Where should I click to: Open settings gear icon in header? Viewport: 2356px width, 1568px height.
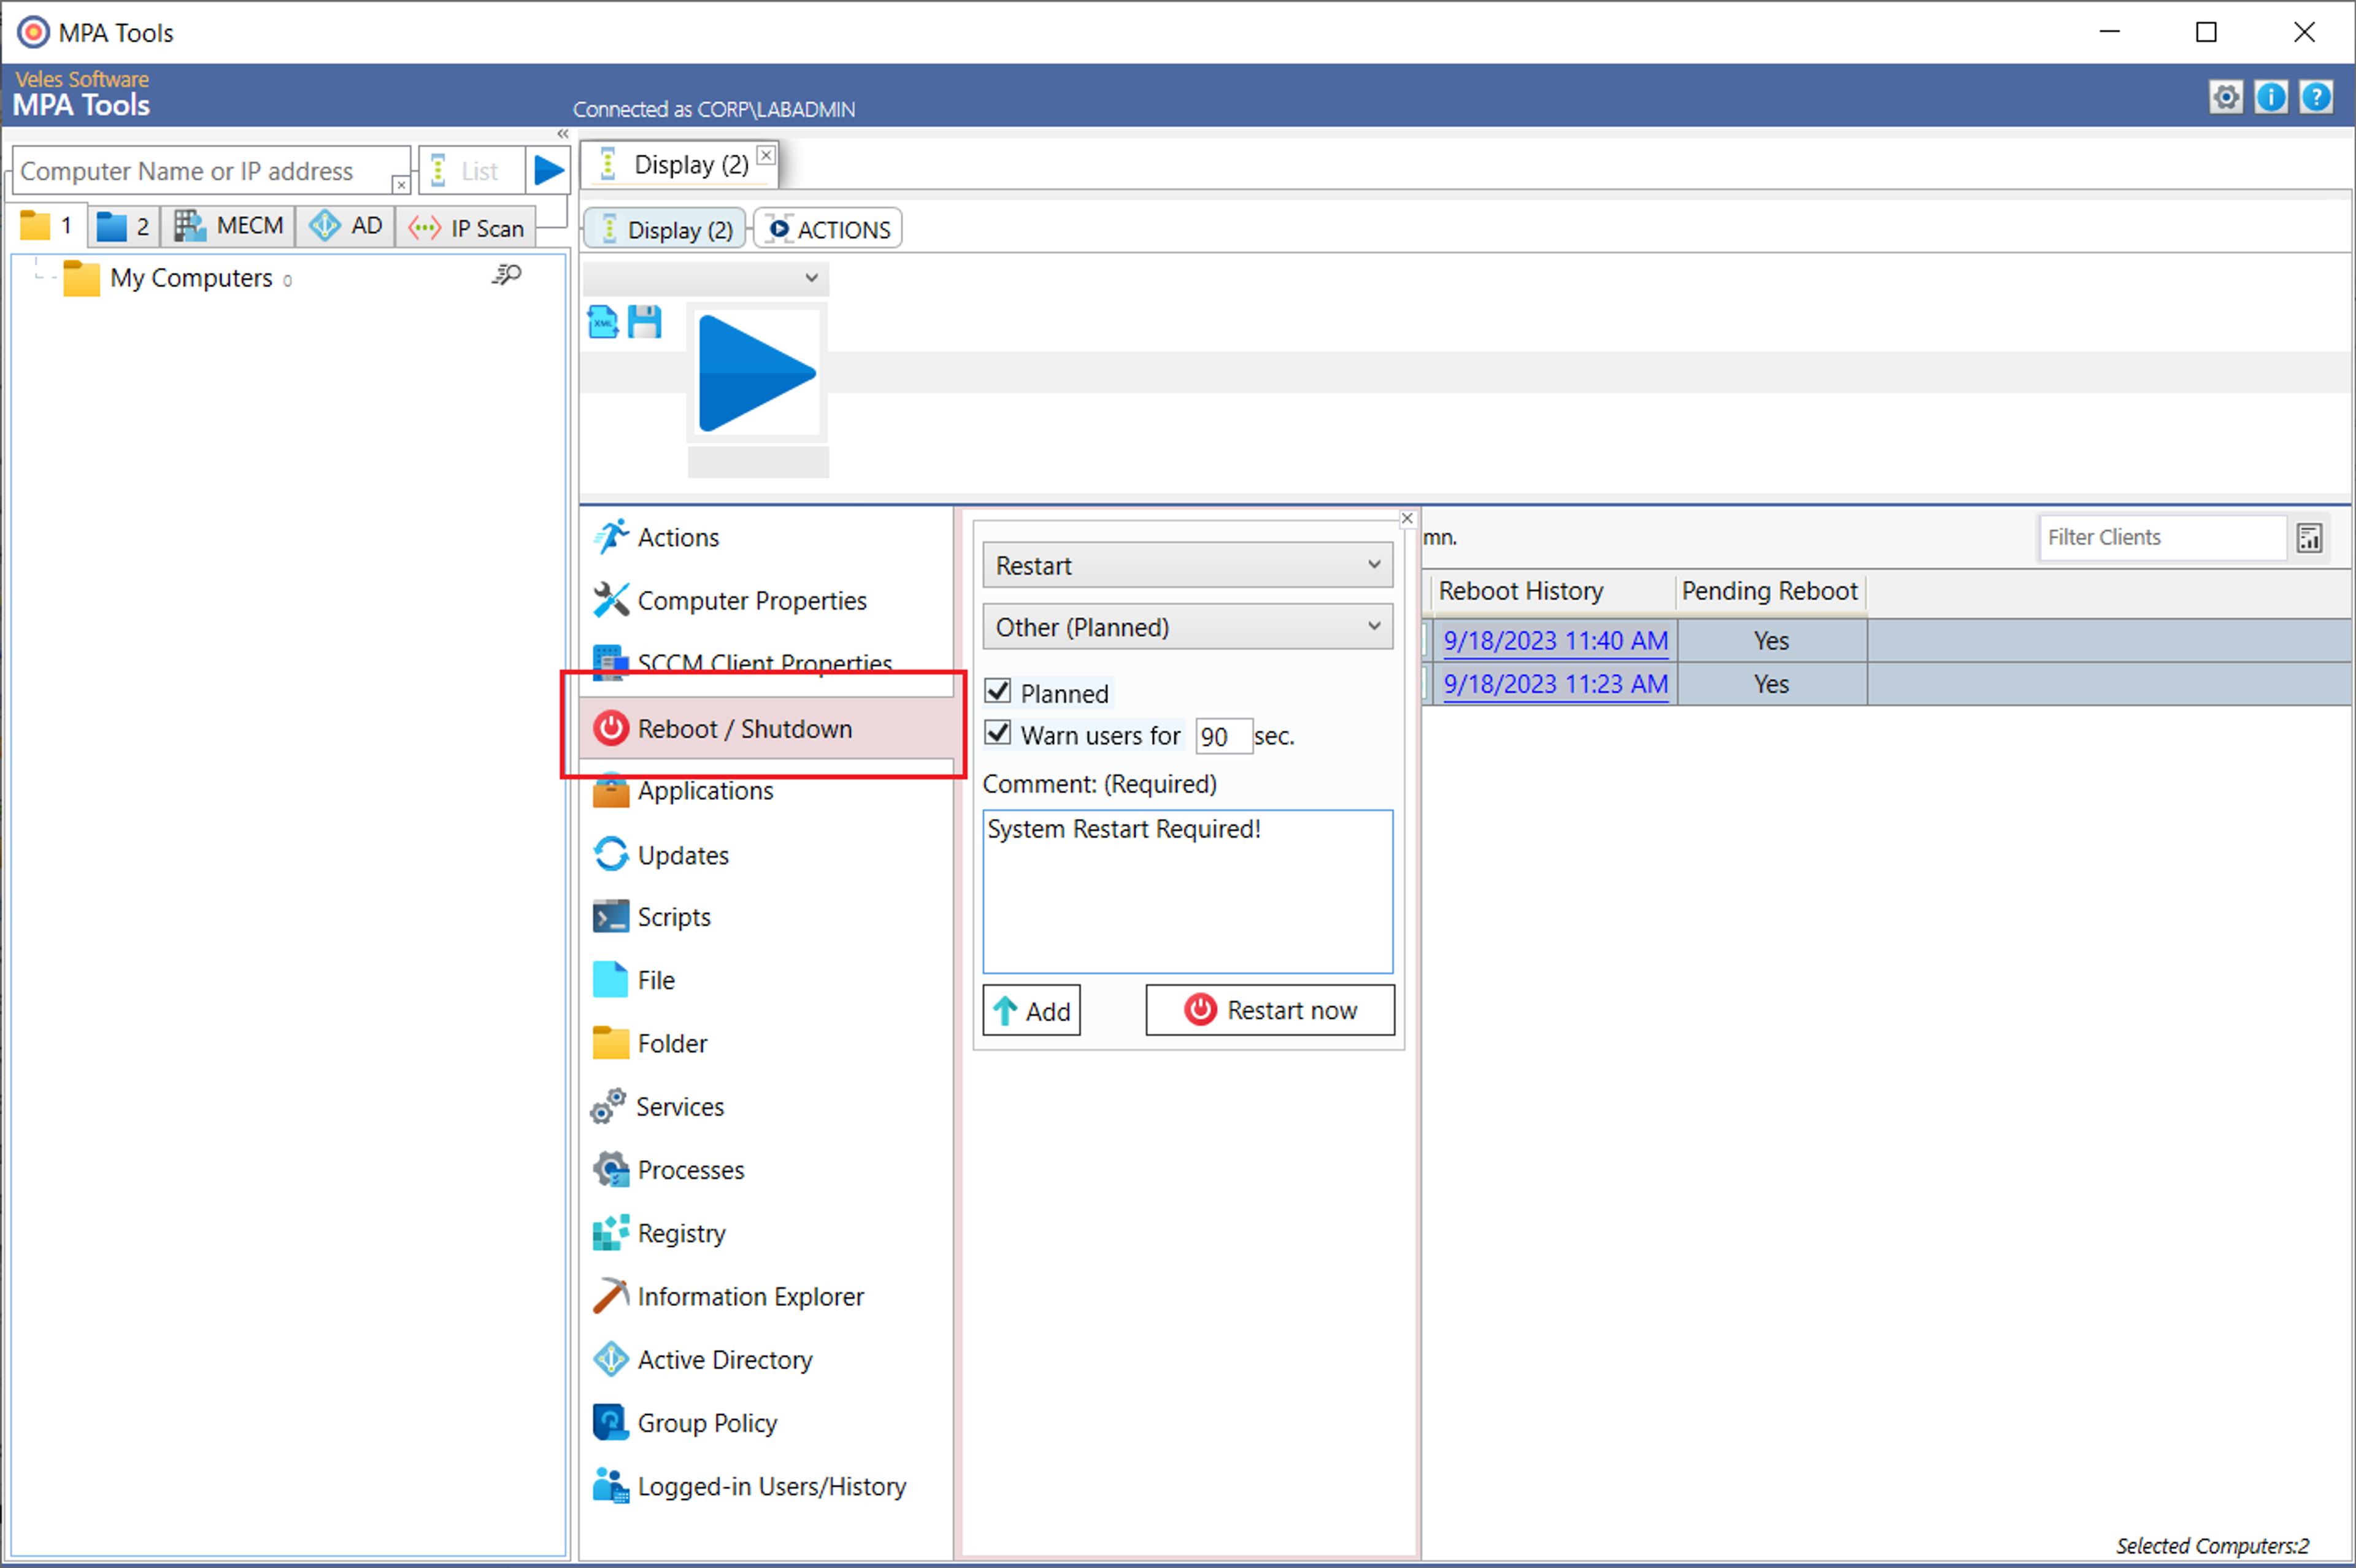point(2225,98)
